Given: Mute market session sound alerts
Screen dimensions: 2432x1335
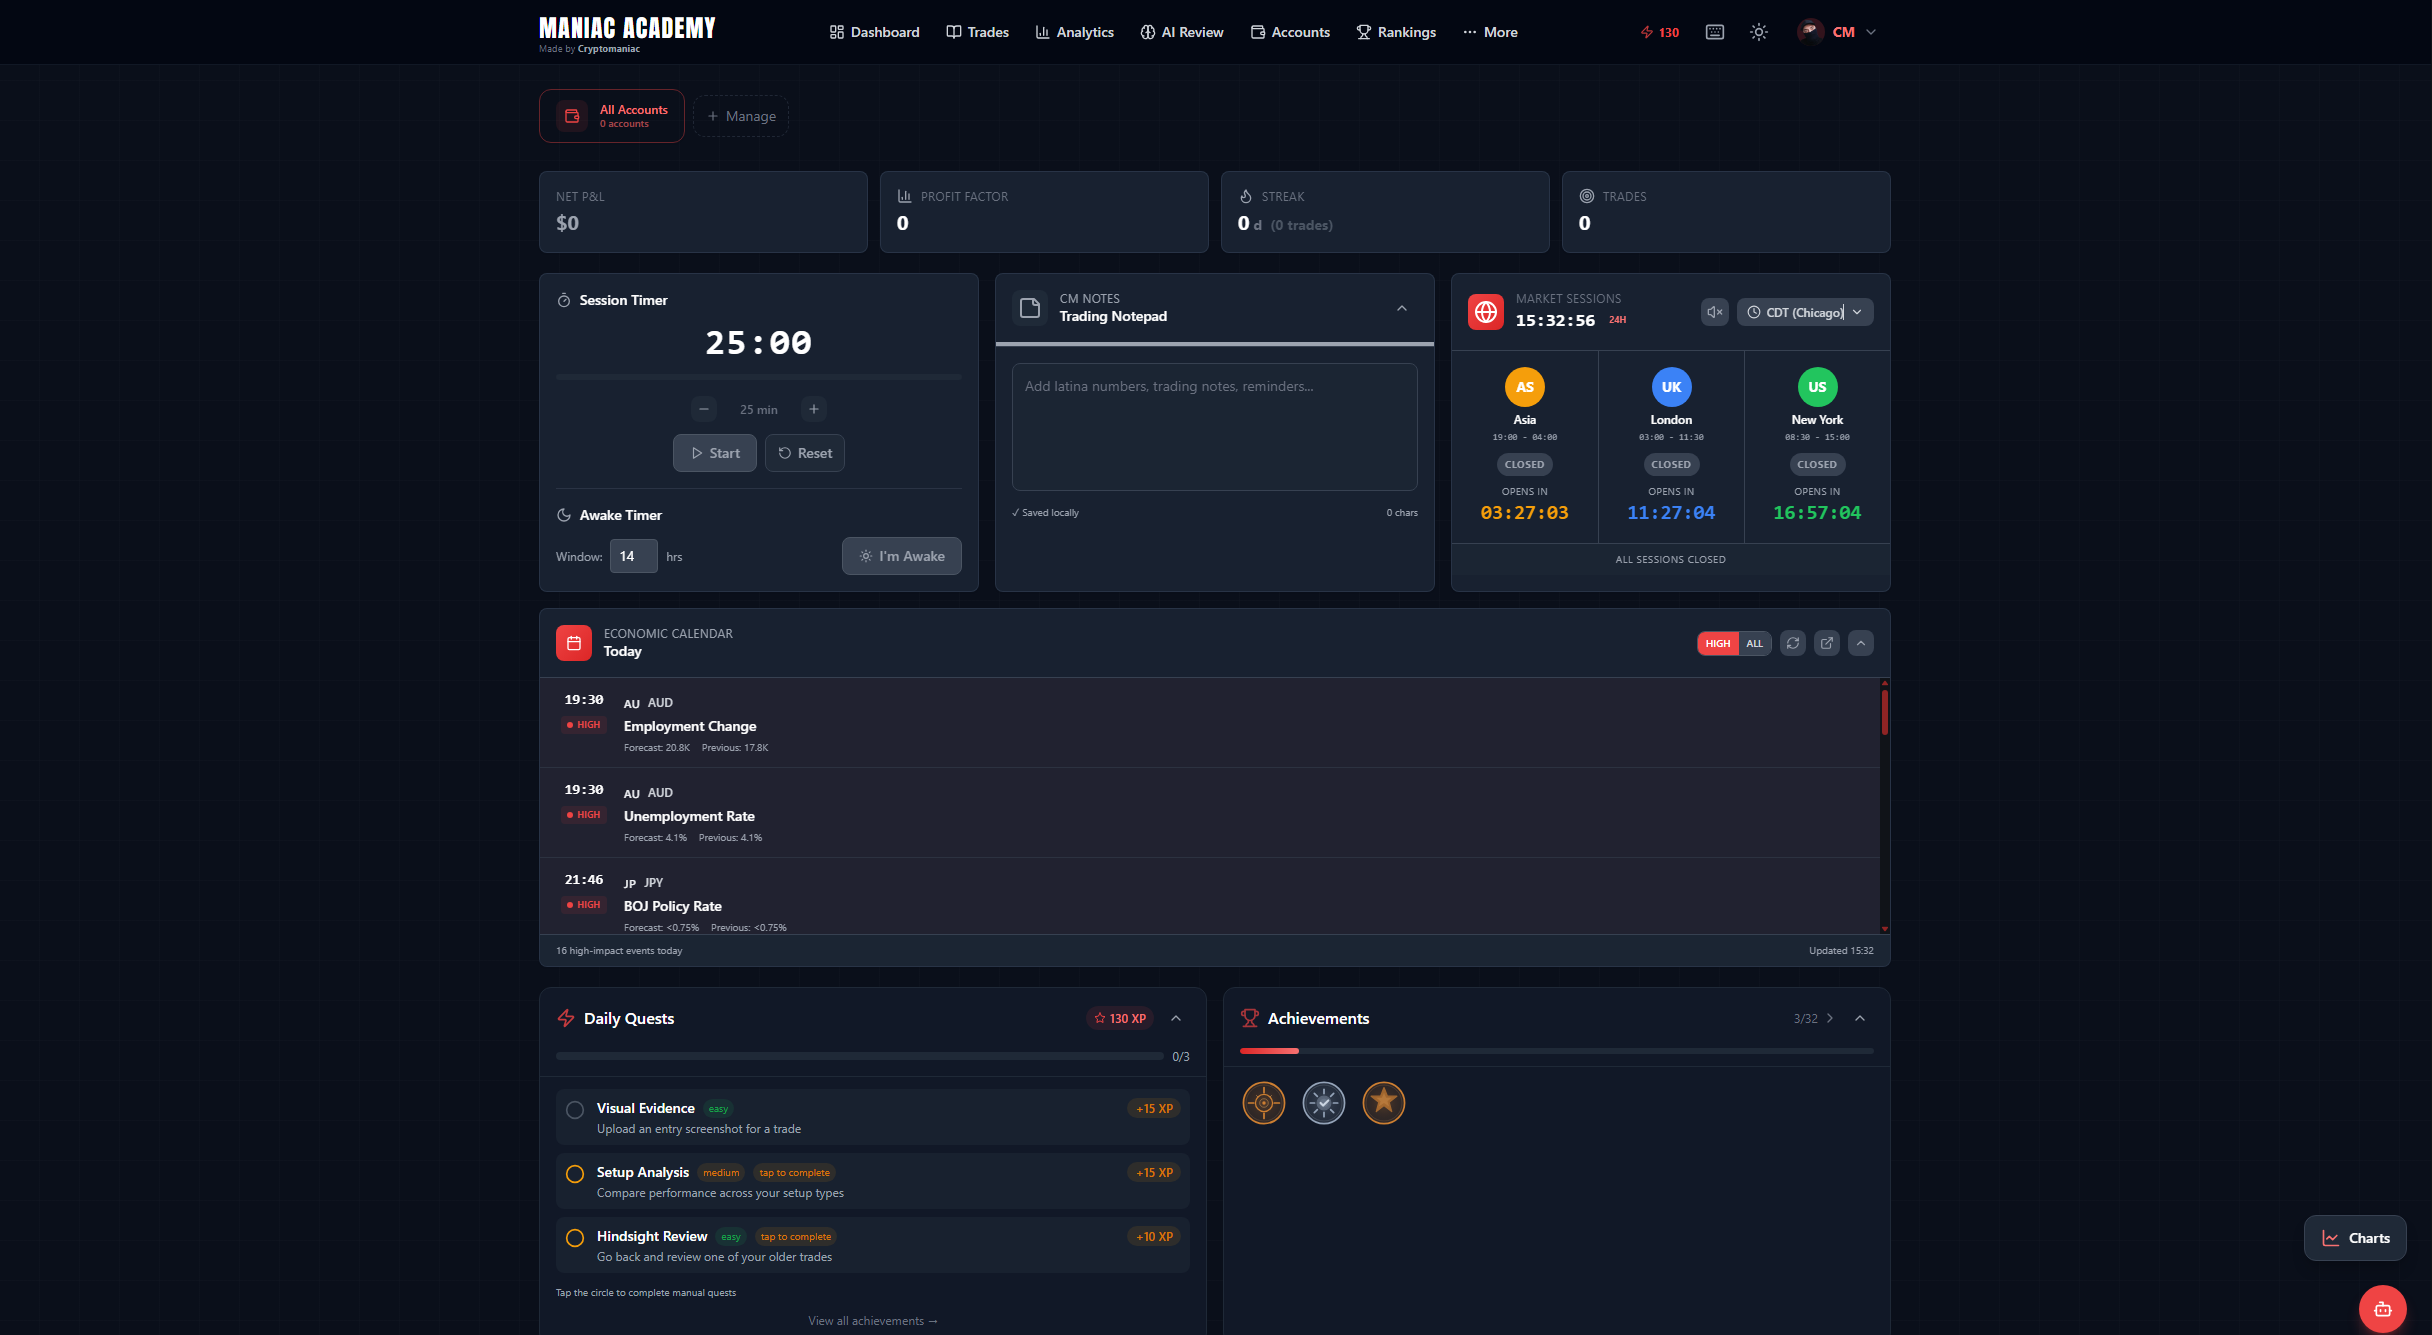Looking at the screenshot, I should coord(1714,312).
